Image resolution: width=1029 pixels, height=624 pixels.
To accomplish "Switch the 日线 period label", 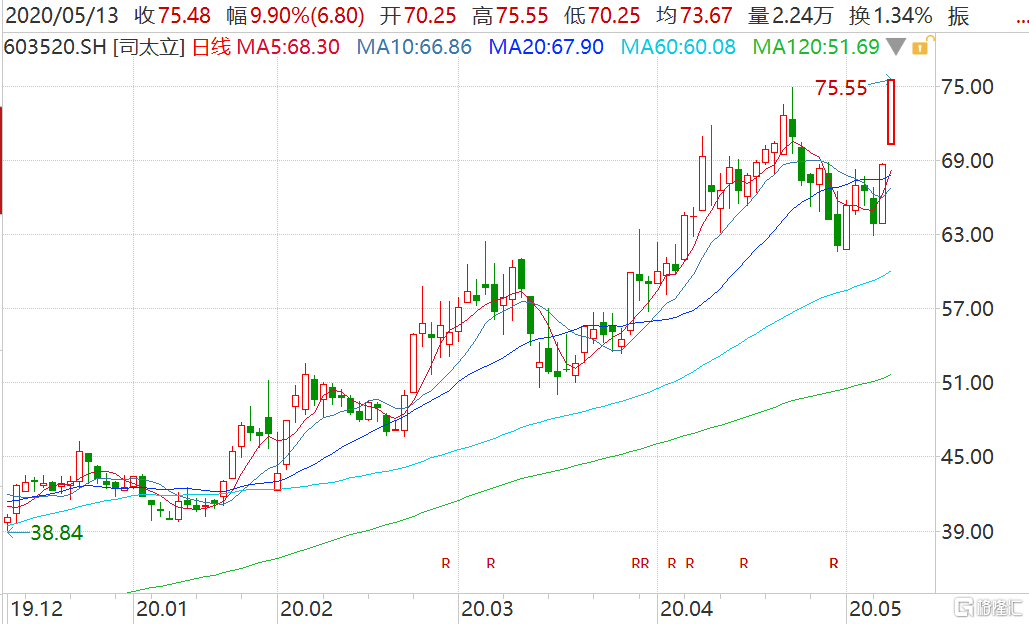I will [211, 47].
